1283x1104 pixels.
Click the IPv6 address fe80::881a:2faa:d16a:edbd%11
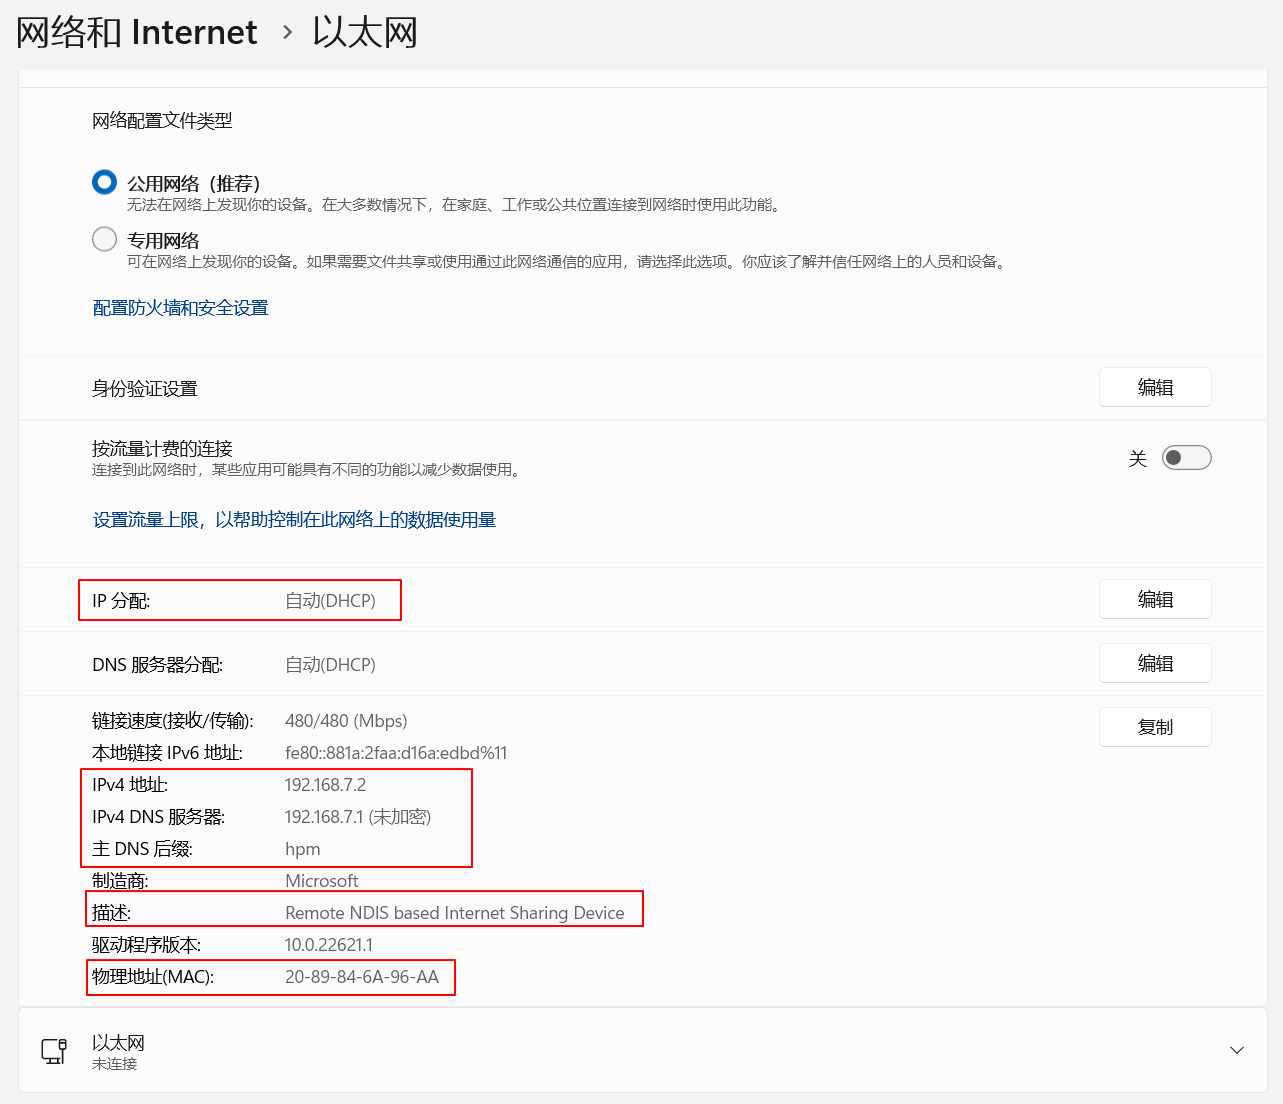click(x=396, y=753)
